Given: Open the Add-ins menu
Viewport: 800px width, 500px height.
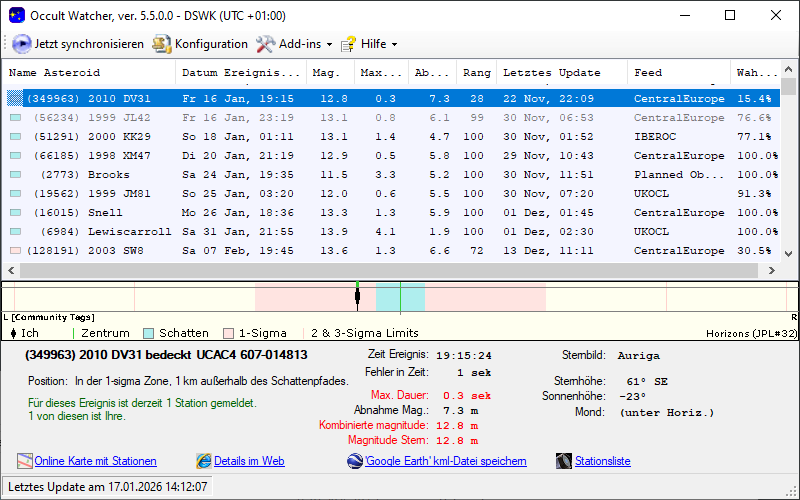Looking at the screenshot, I should [x=294, y=44].
